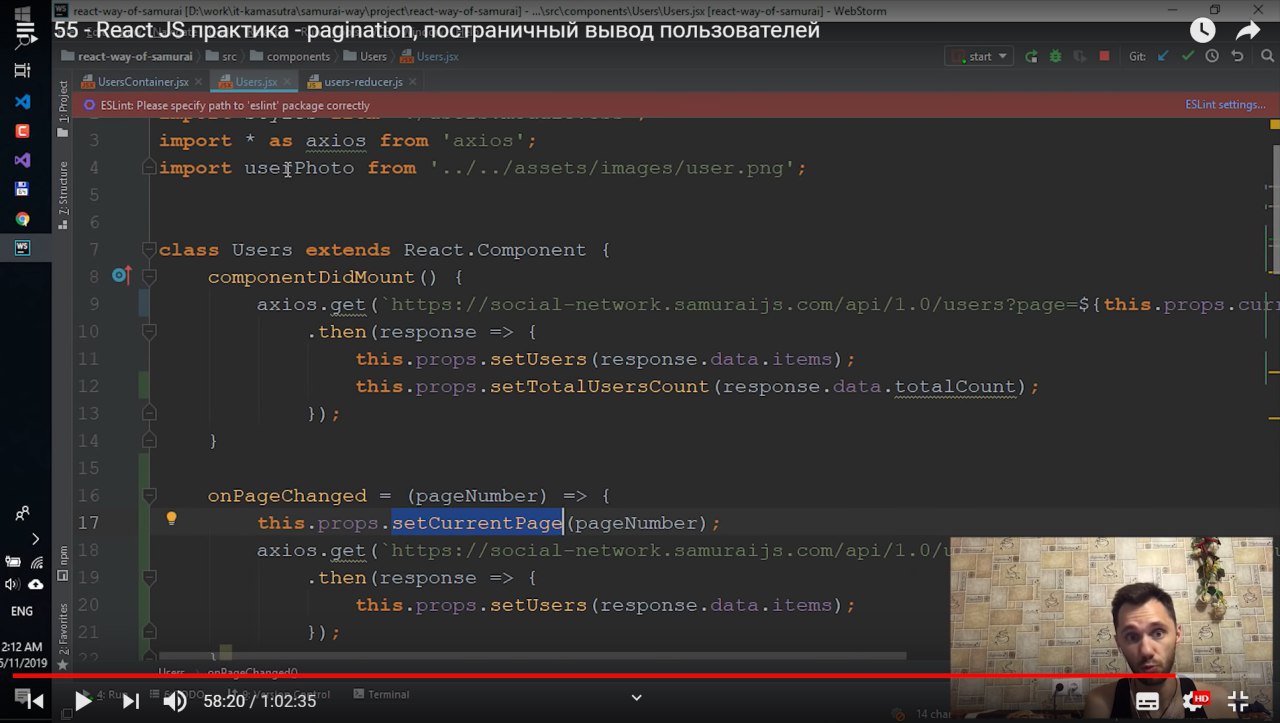The width and height of the screenshot is (1280, 723).
Task: Click the override gutter icon on line 8
Action: tap(120, 275)
